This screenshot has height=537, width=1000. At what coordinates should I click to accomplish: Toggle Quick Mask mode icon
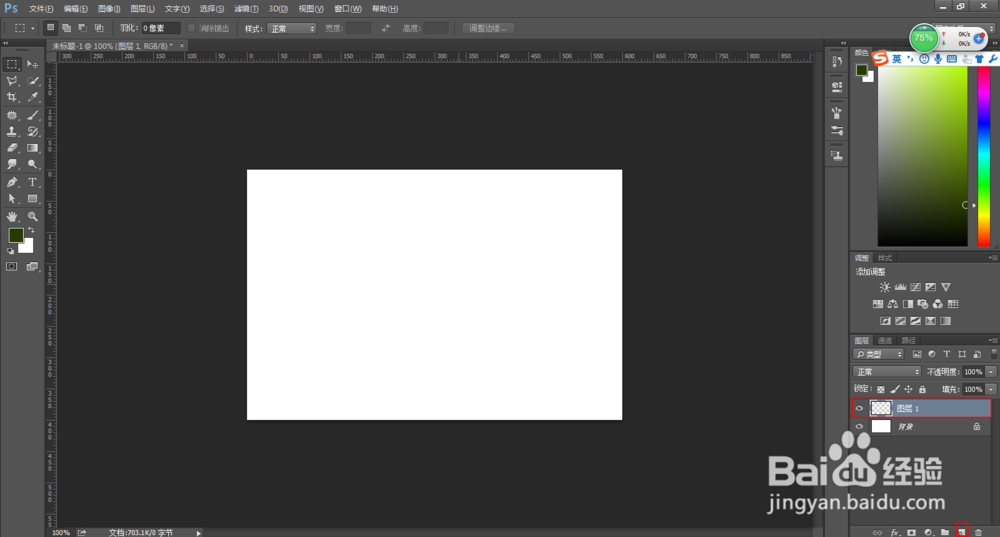12,267
